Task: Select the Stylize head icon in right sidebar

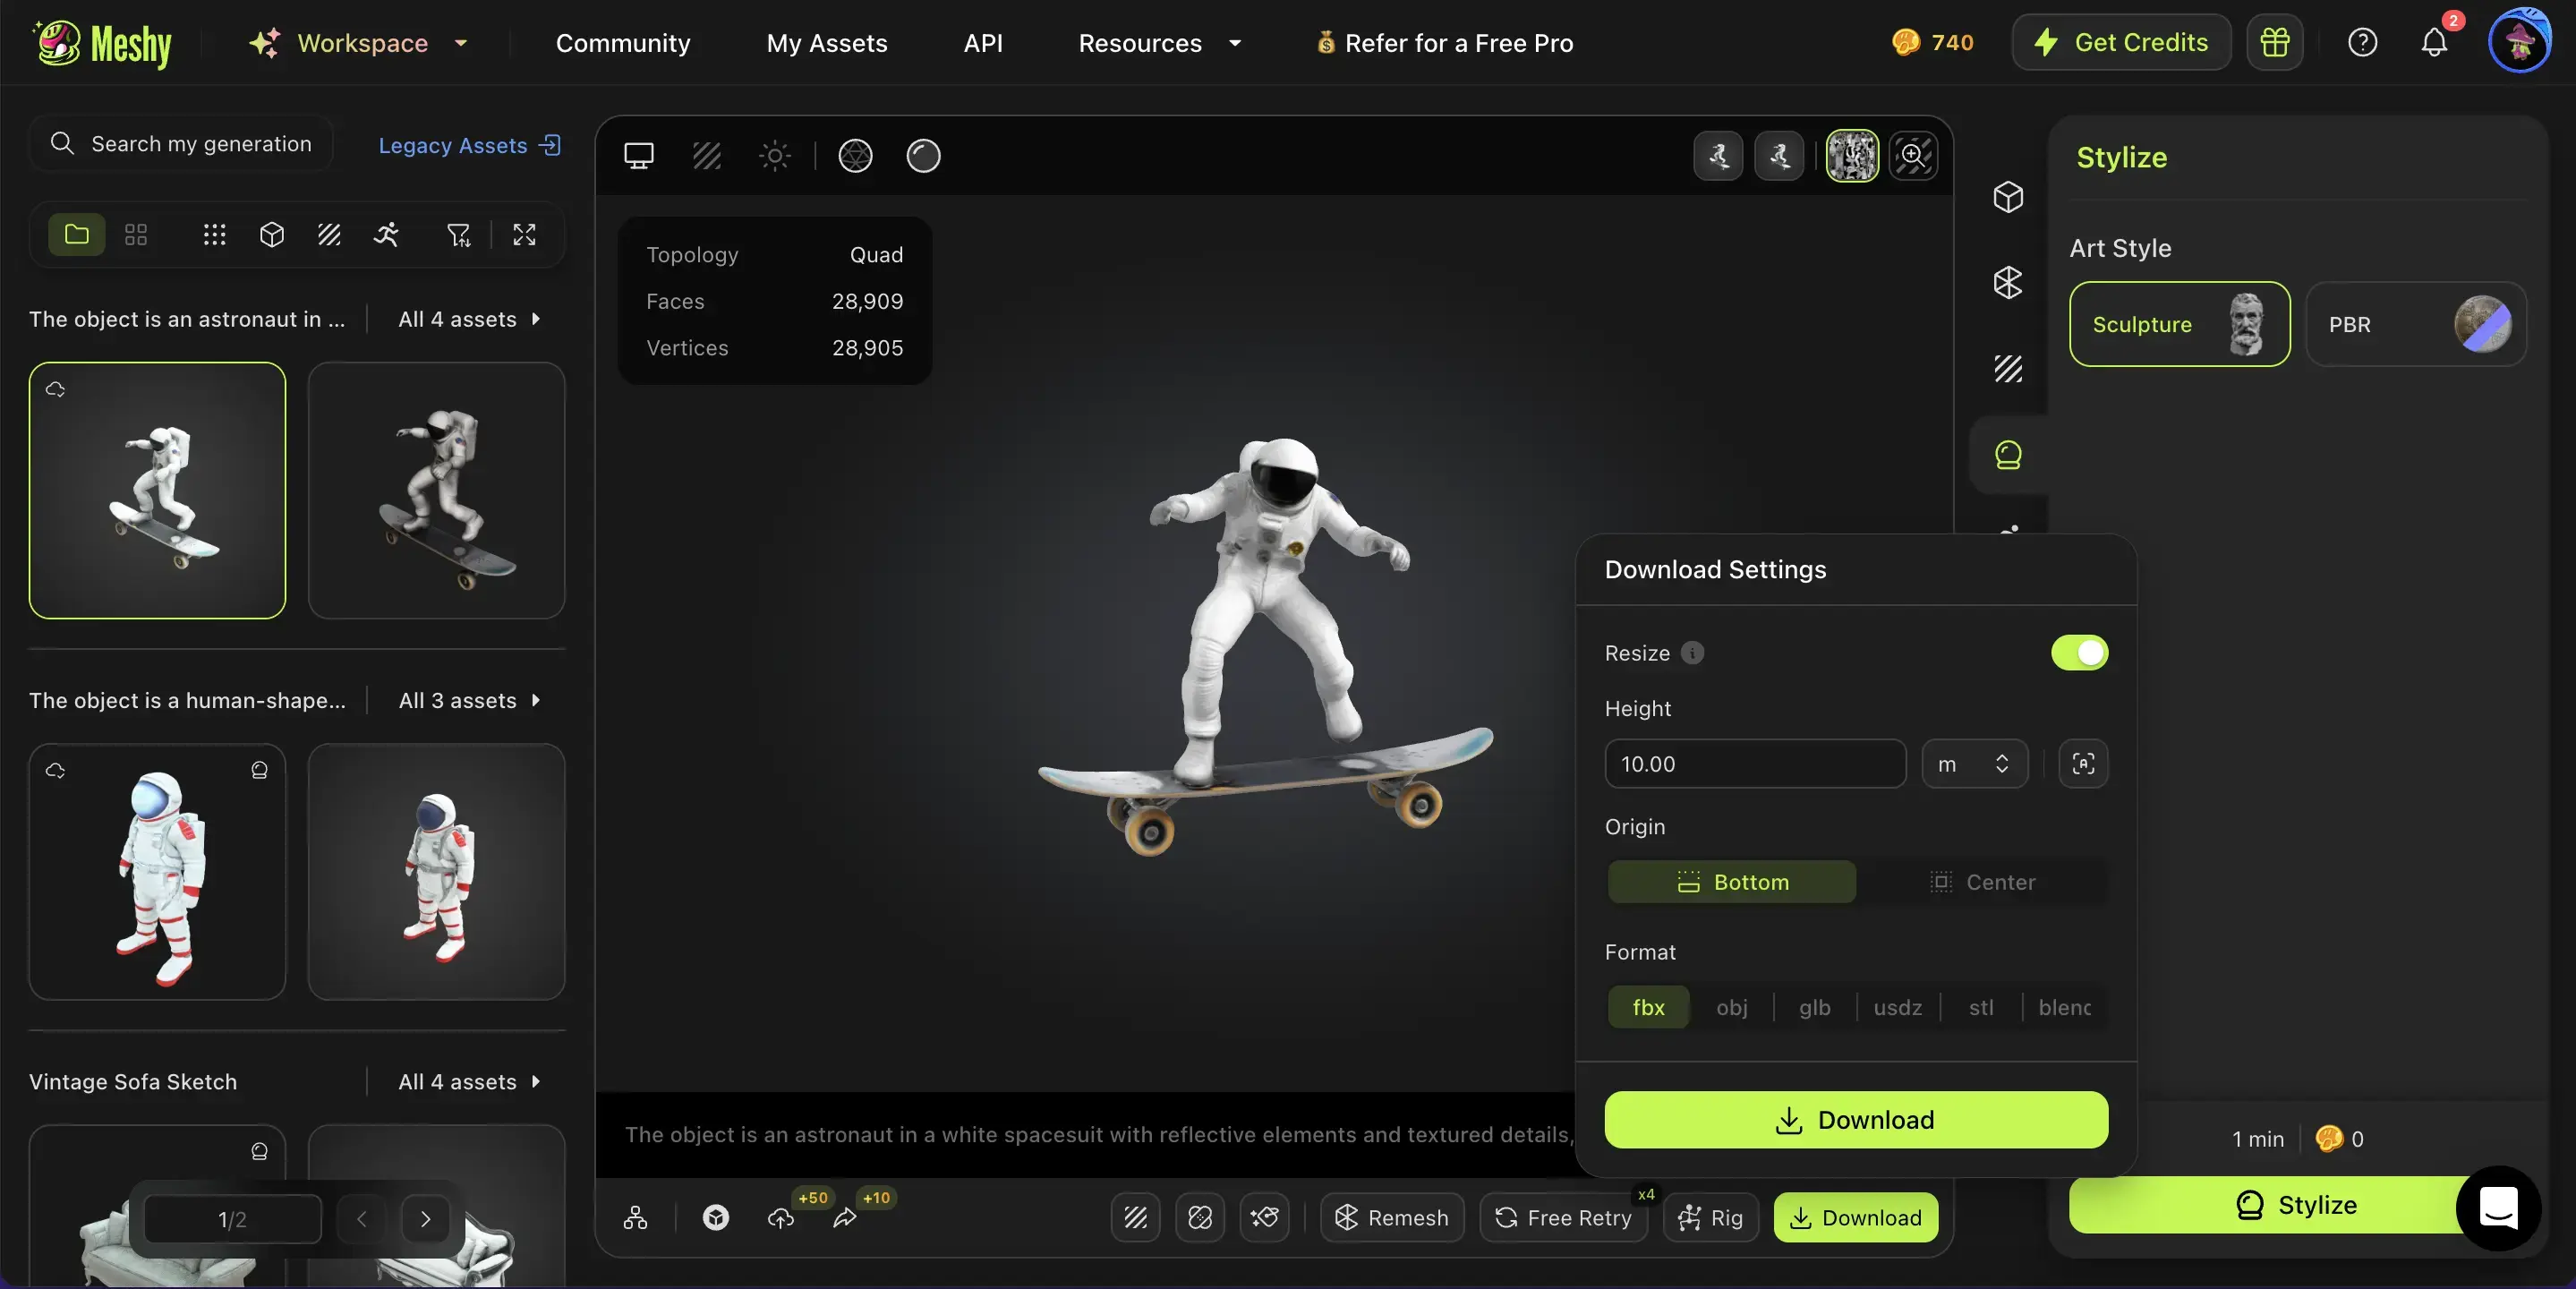Action: pos(2008,456)
